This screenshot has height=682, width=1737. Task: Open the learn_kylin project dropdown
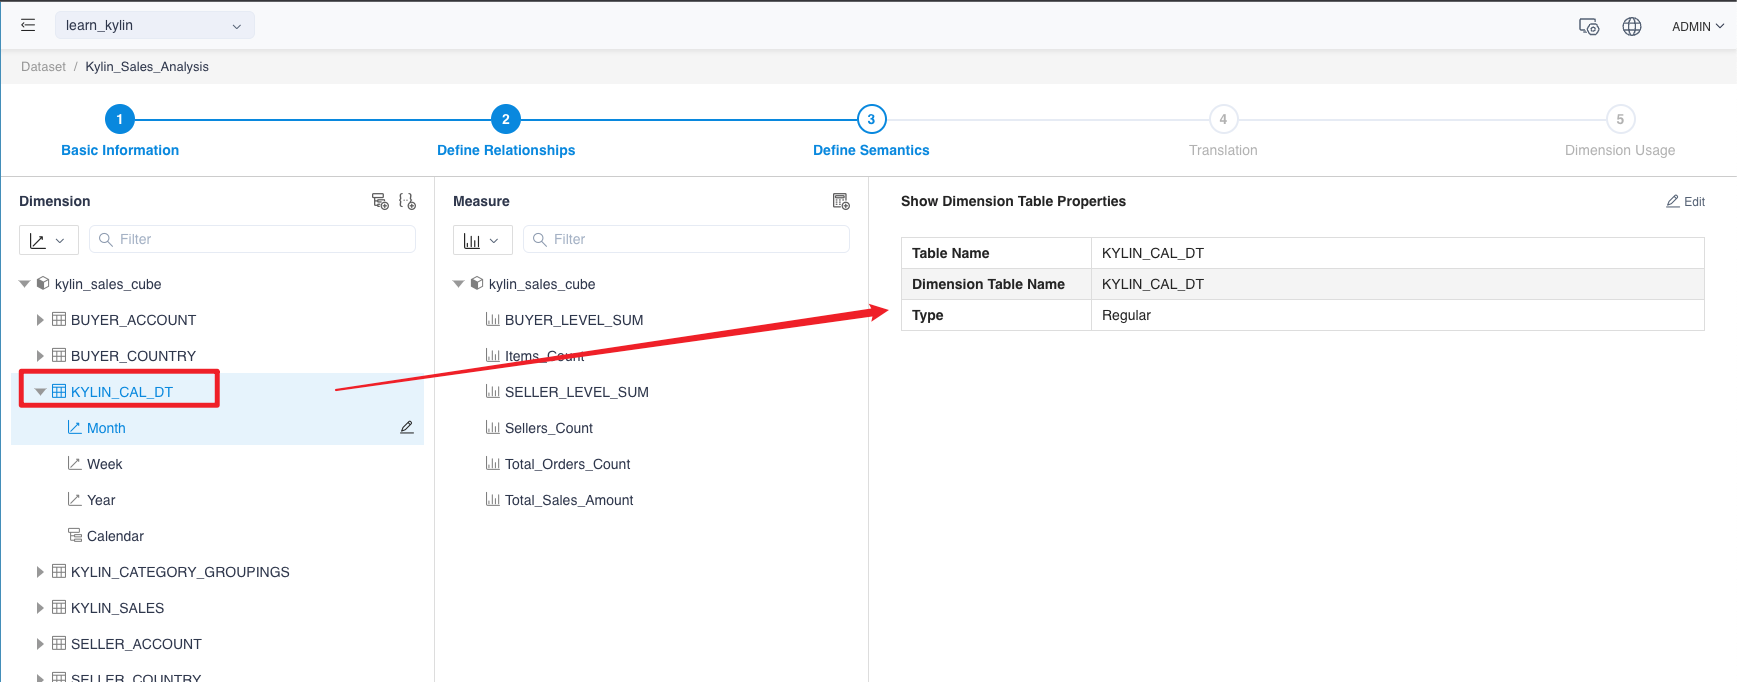click(154, 25)
